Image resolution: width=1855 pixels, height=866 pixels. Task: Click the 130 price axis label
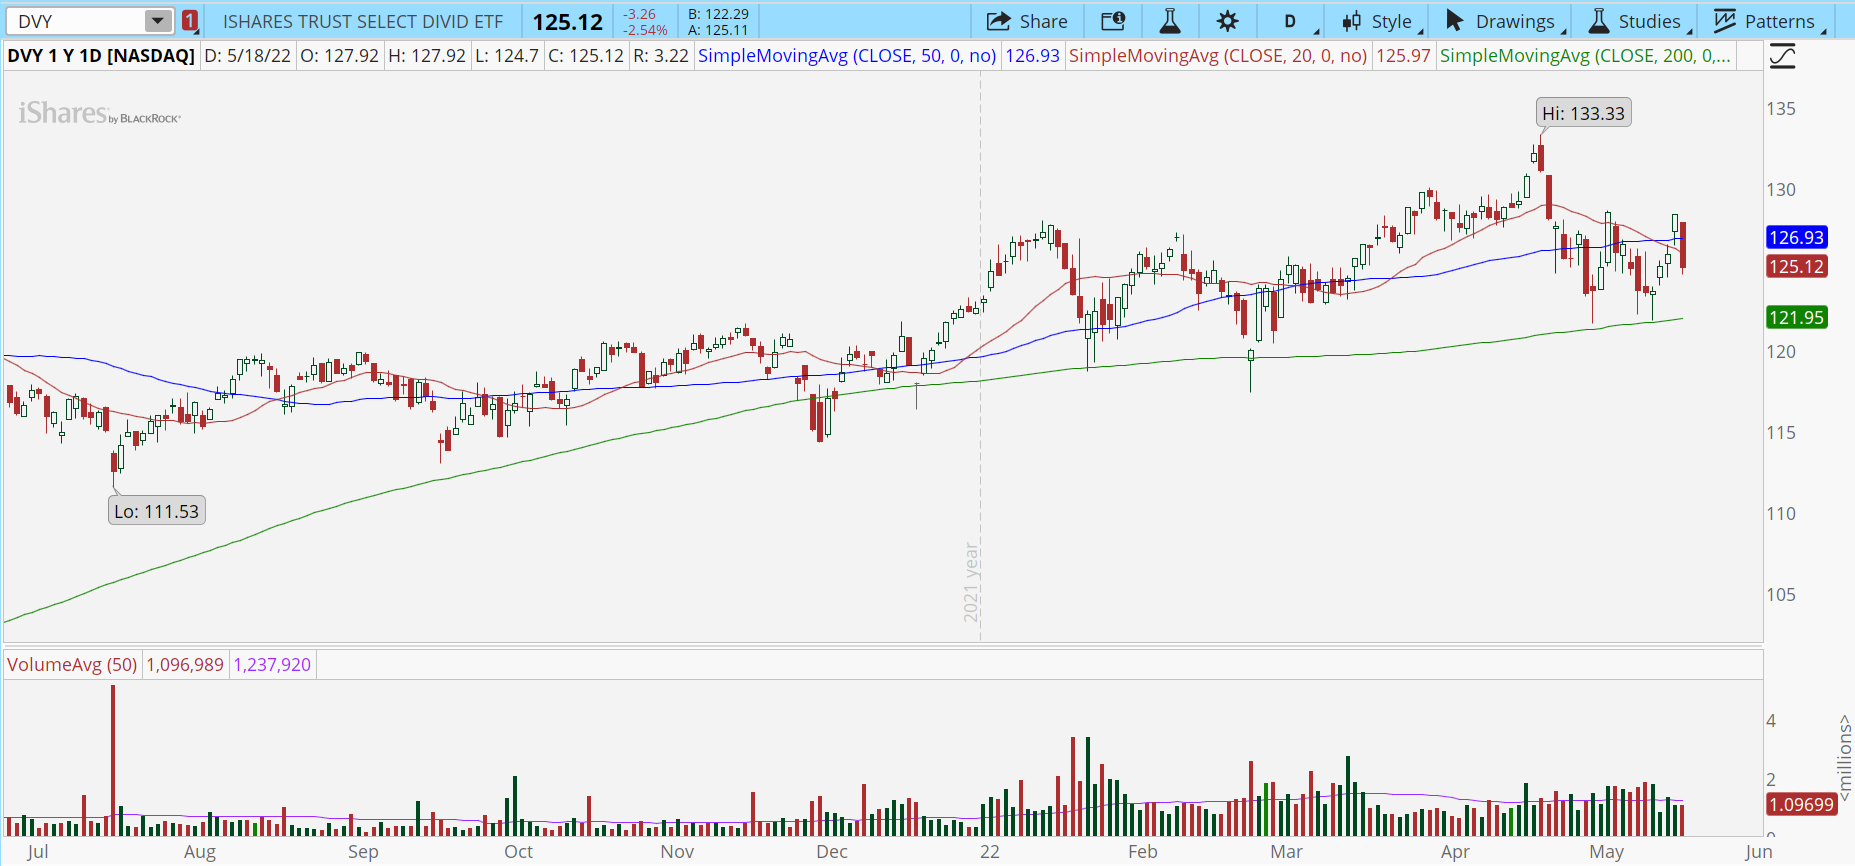[x=1781, y=190]
